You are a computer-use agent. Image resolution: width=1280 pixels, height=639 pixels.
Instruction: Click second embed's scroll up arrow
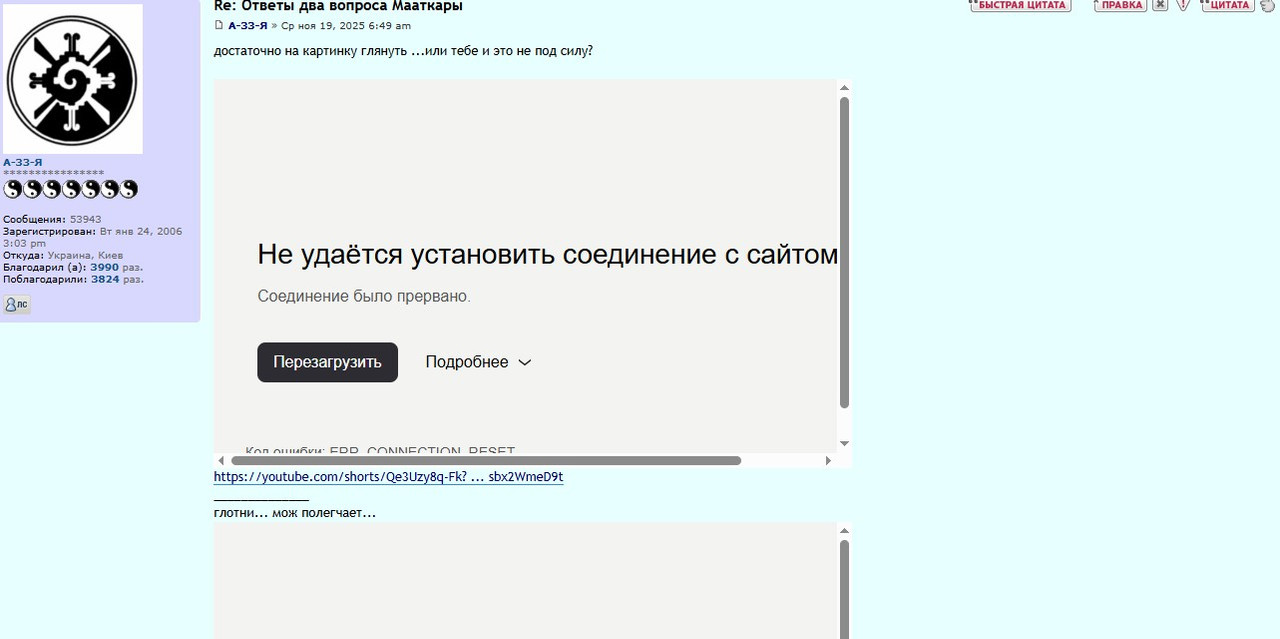click(844, 531)
